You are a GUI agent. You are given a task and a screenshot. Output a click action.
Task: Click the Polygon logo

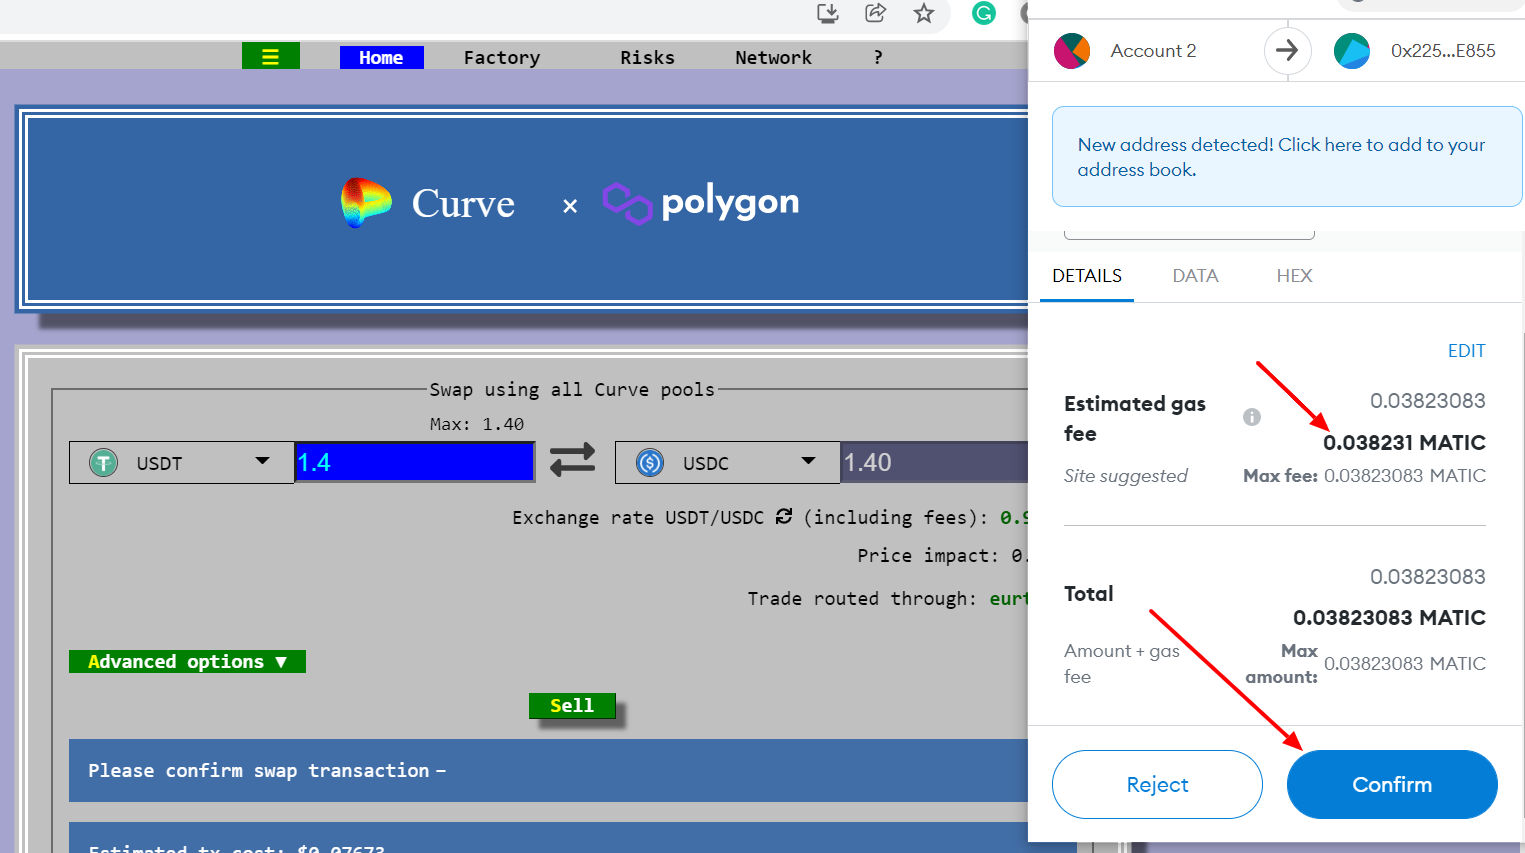pos(627,202)
